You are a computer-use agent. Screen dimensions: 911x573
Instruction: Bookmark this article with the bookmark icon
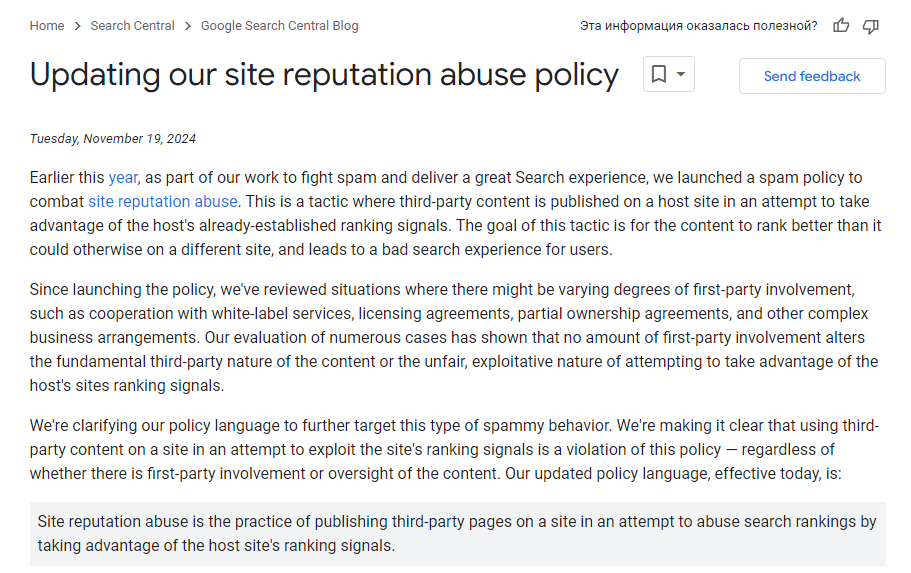click(659, 74)
